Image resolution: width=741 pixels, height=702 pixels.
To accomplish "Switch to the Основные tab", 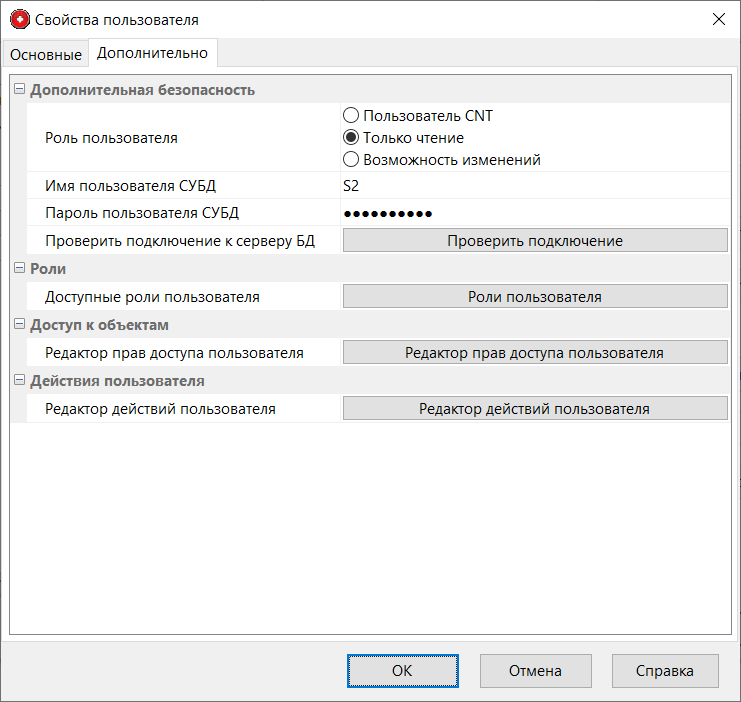I will pyautogui.click(x=45, y=54).
